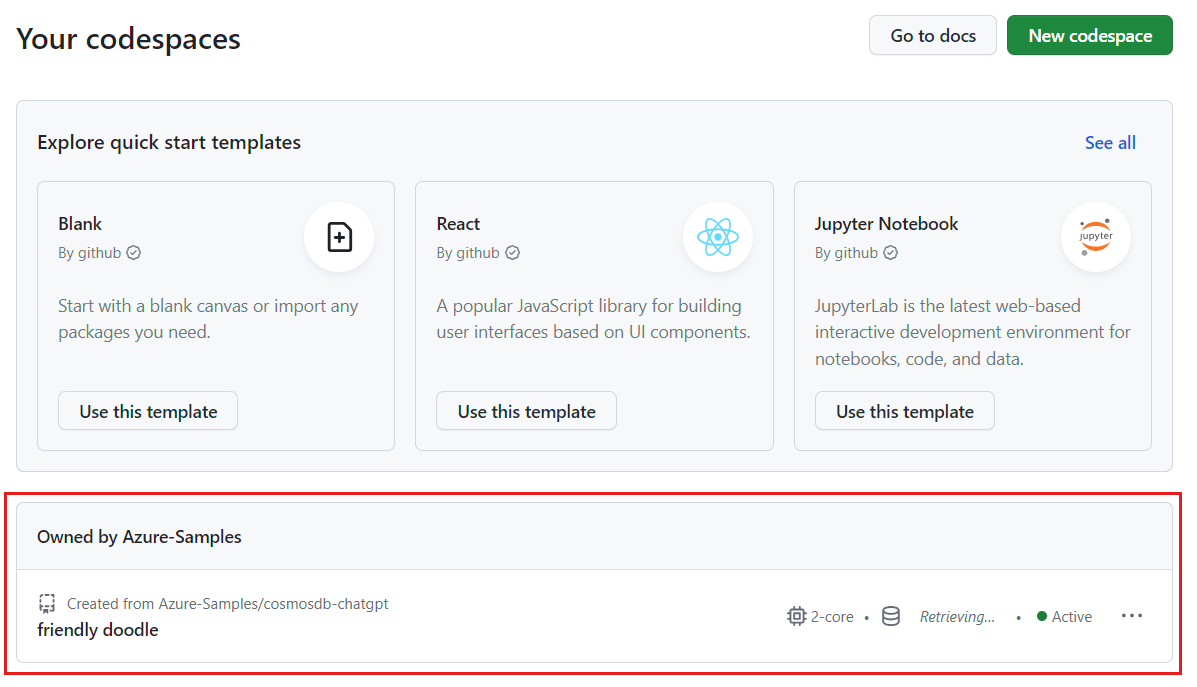Click the database storage icon
This screenshot has height=687, width=1197.
891,616
